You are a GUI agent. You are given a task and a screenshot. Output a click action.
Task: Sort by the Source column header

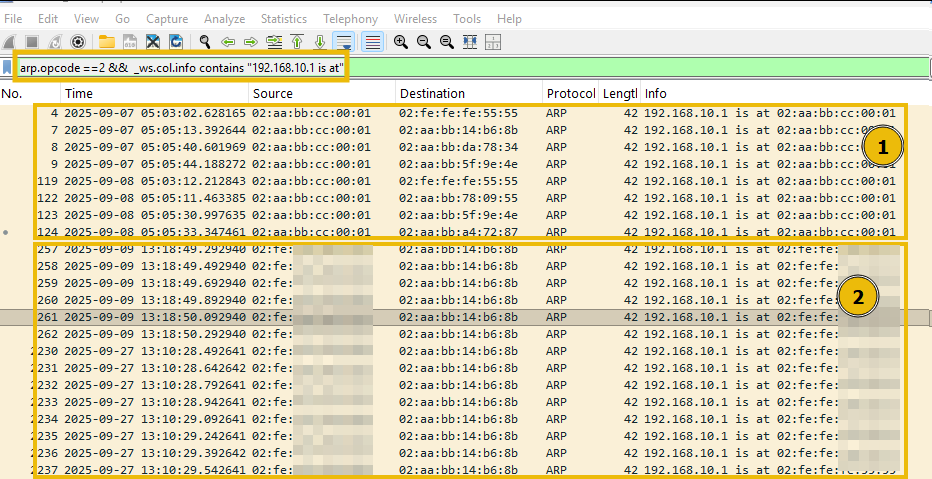pos(322,93)
